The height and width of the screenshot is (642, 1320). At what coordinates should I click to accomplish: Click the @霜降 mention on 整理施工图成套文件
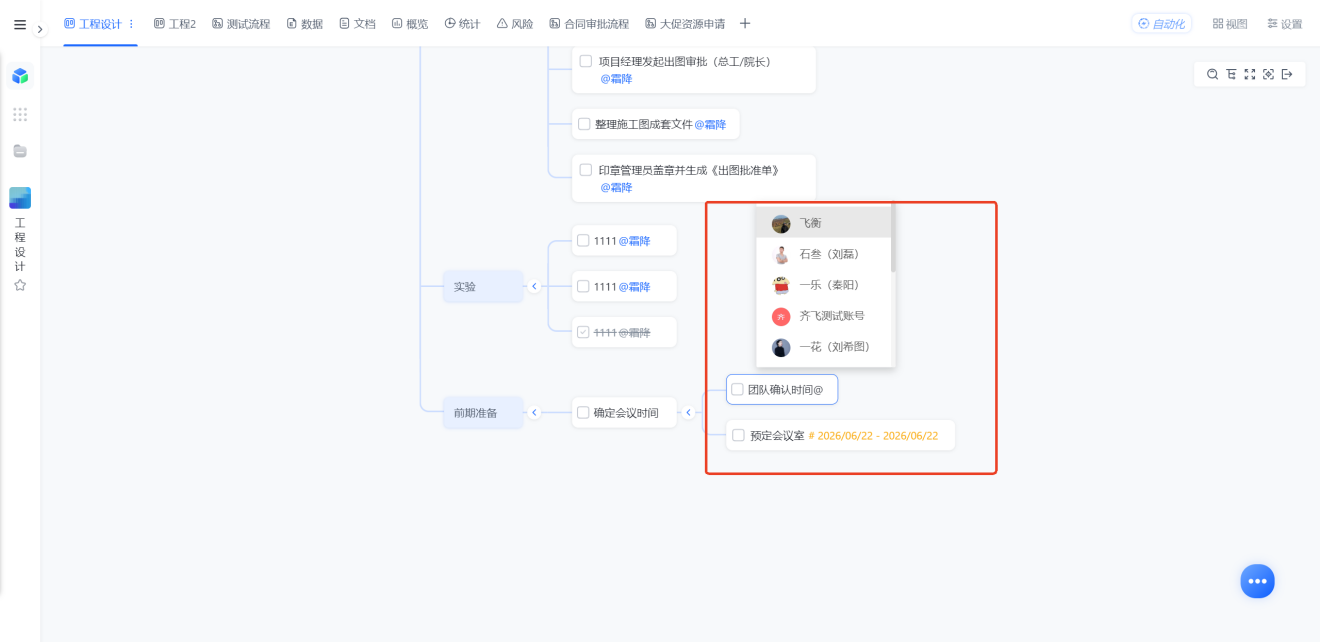click(710, 124)
